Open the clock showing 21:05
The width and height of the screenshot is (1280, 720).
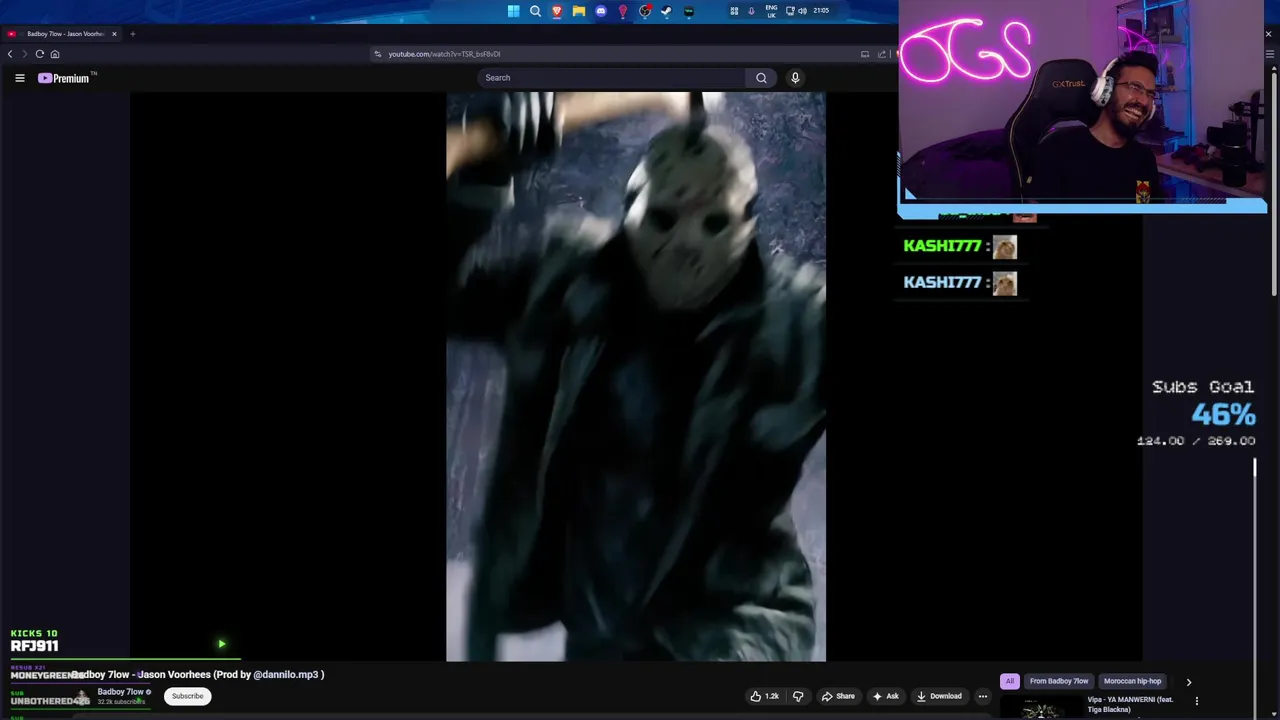click(x=821, y=11)
